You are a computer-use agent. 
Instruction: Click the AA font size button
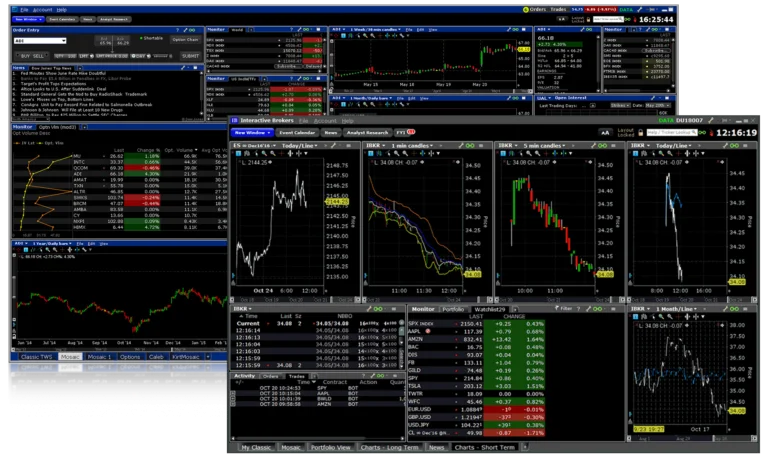[x=605, y=133]
